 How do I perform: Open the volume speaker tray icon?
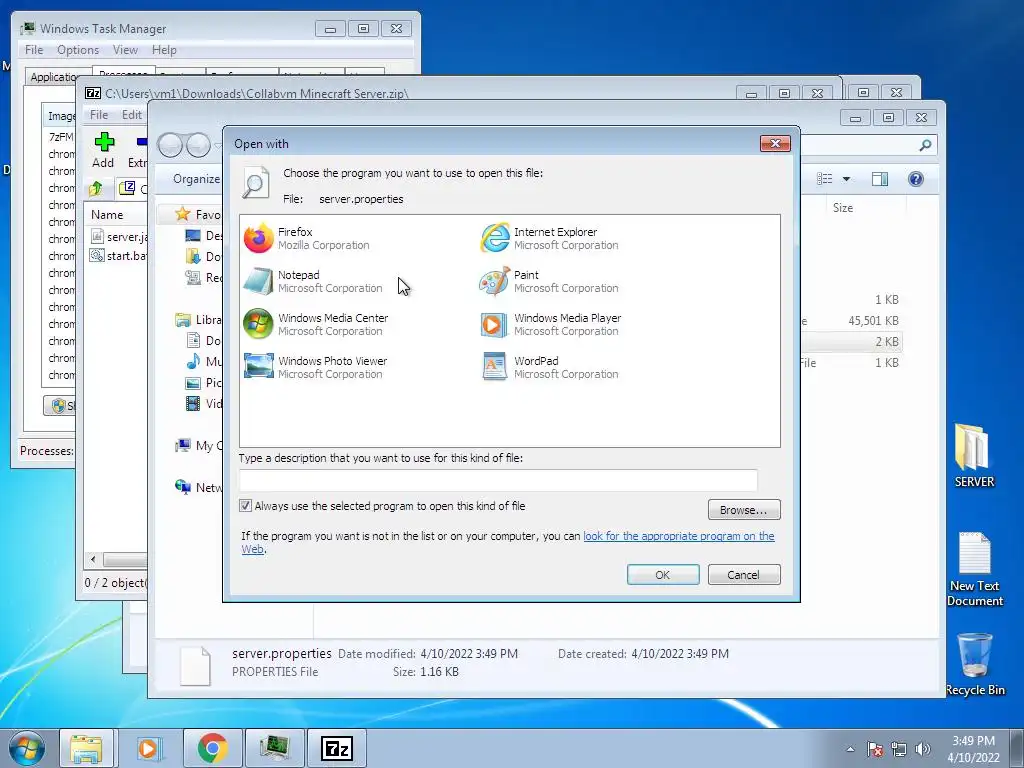(923, 749)
